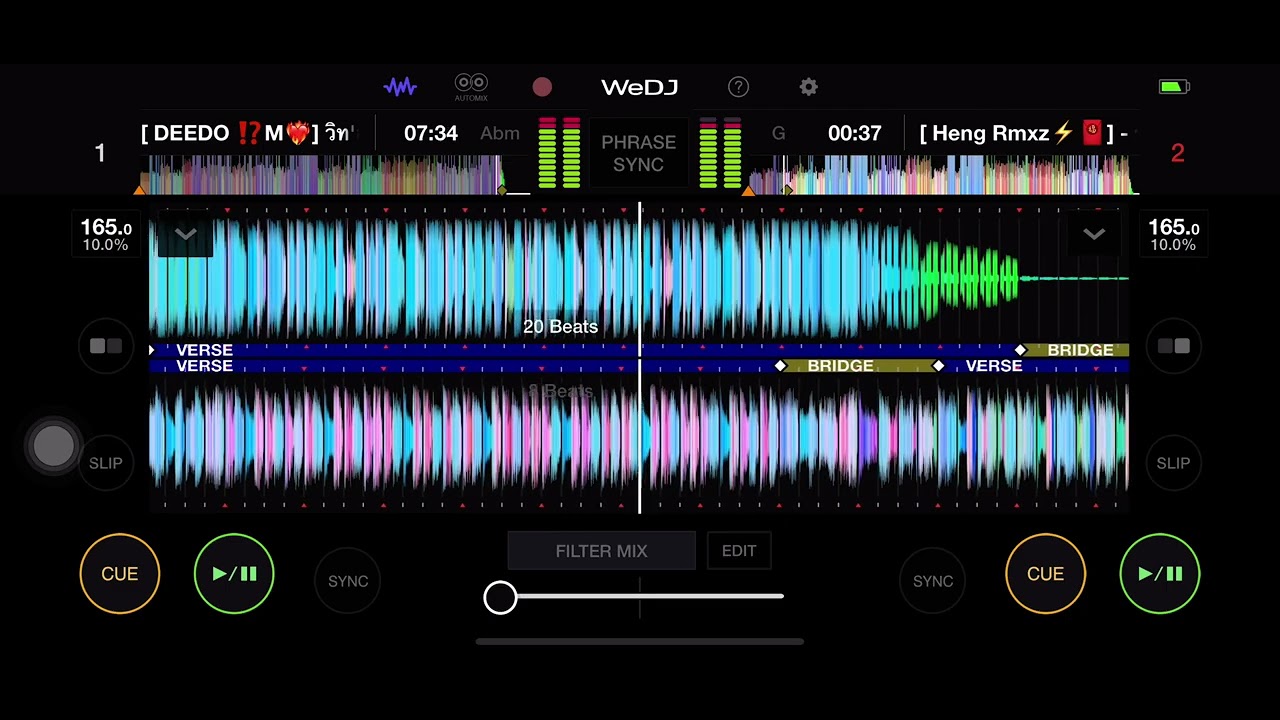1280x720 pixels.
Task: Select deck number 2 label
Action: click(1177, 153)
